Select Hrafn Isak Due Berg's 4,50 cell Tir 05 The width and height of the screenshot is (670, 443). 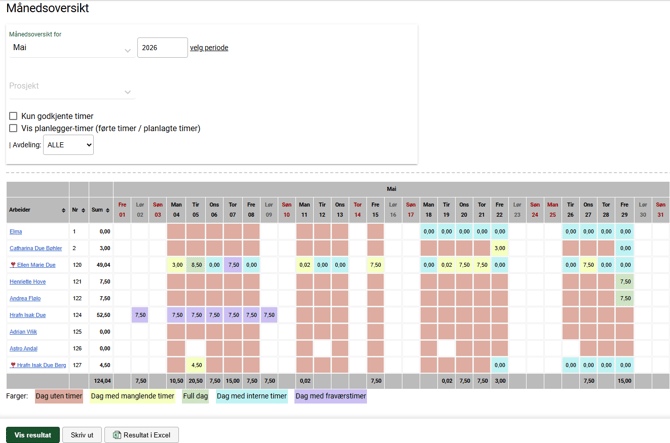pos(196,365)
